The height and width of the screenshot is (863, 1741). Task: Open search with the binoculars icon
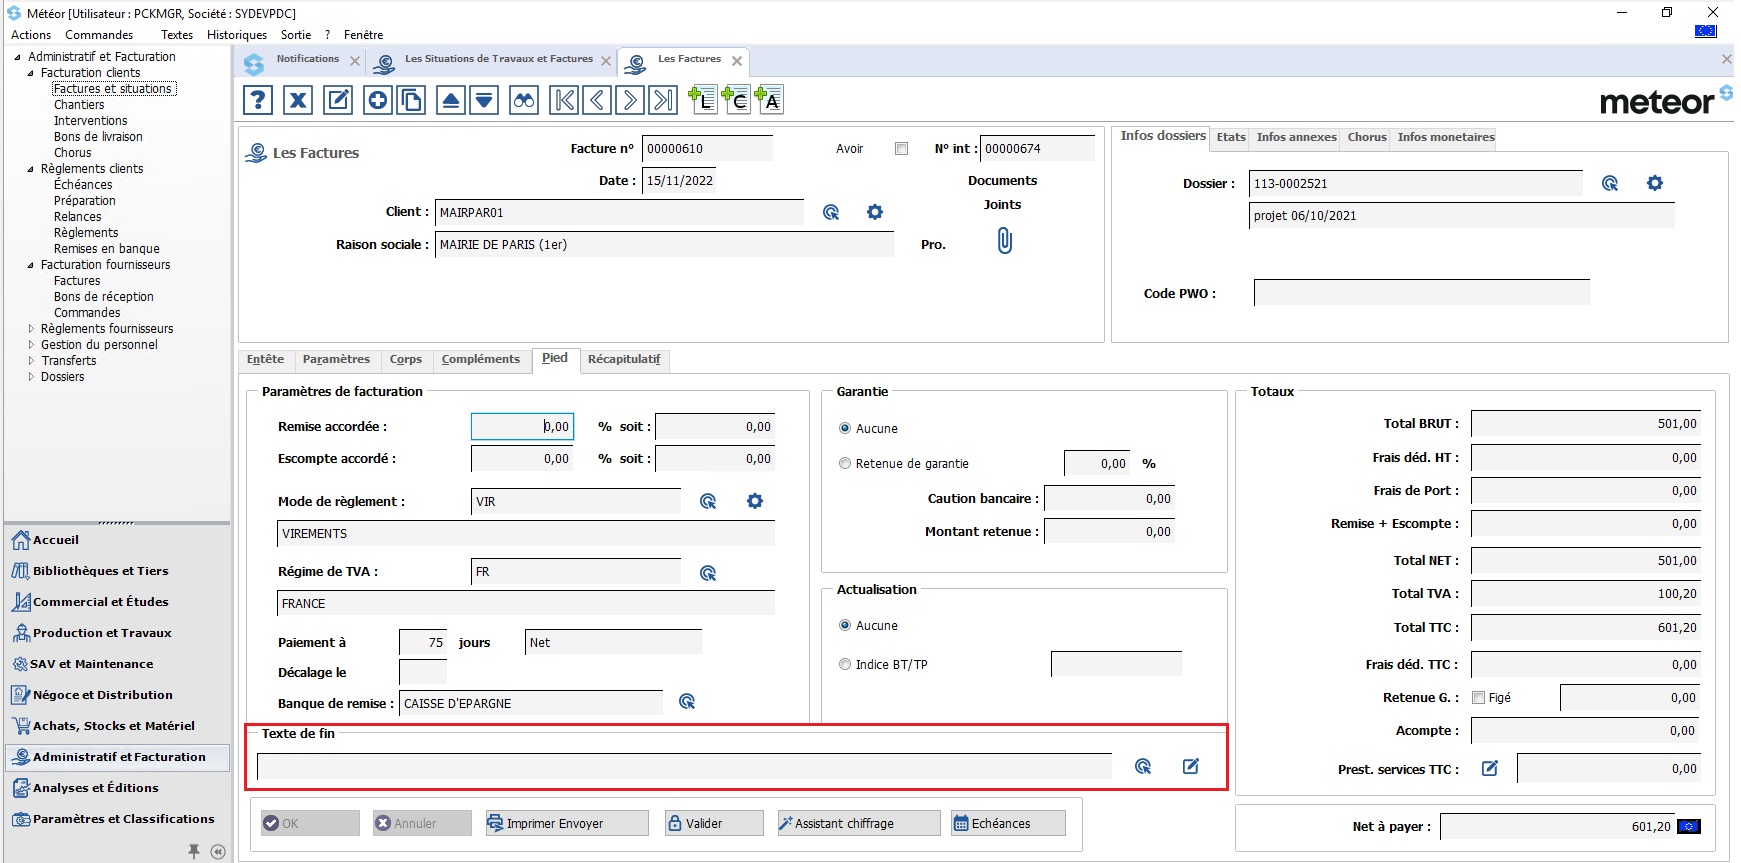(524, 100)
